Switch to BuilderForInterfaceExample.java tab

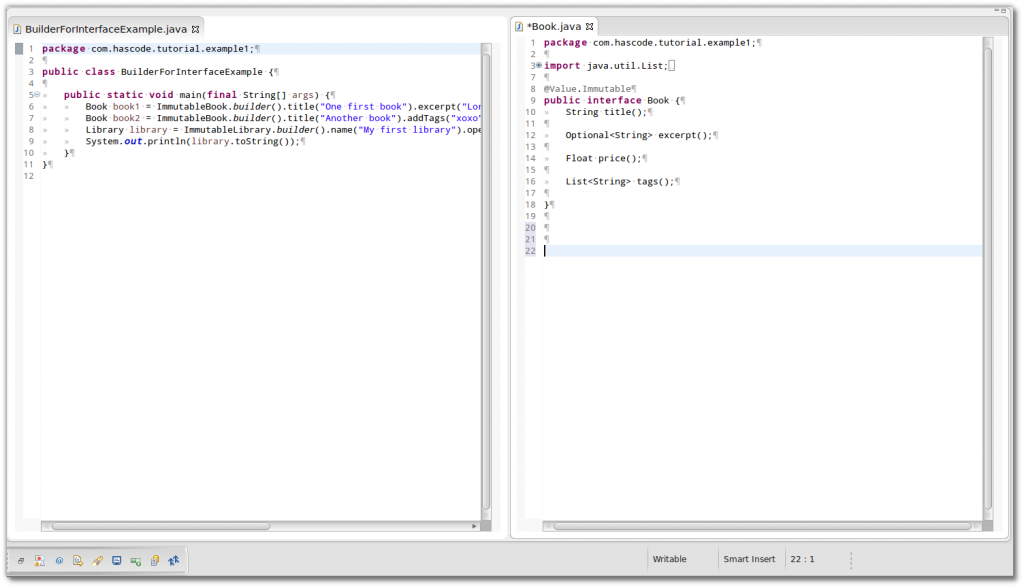click(98, 29)
